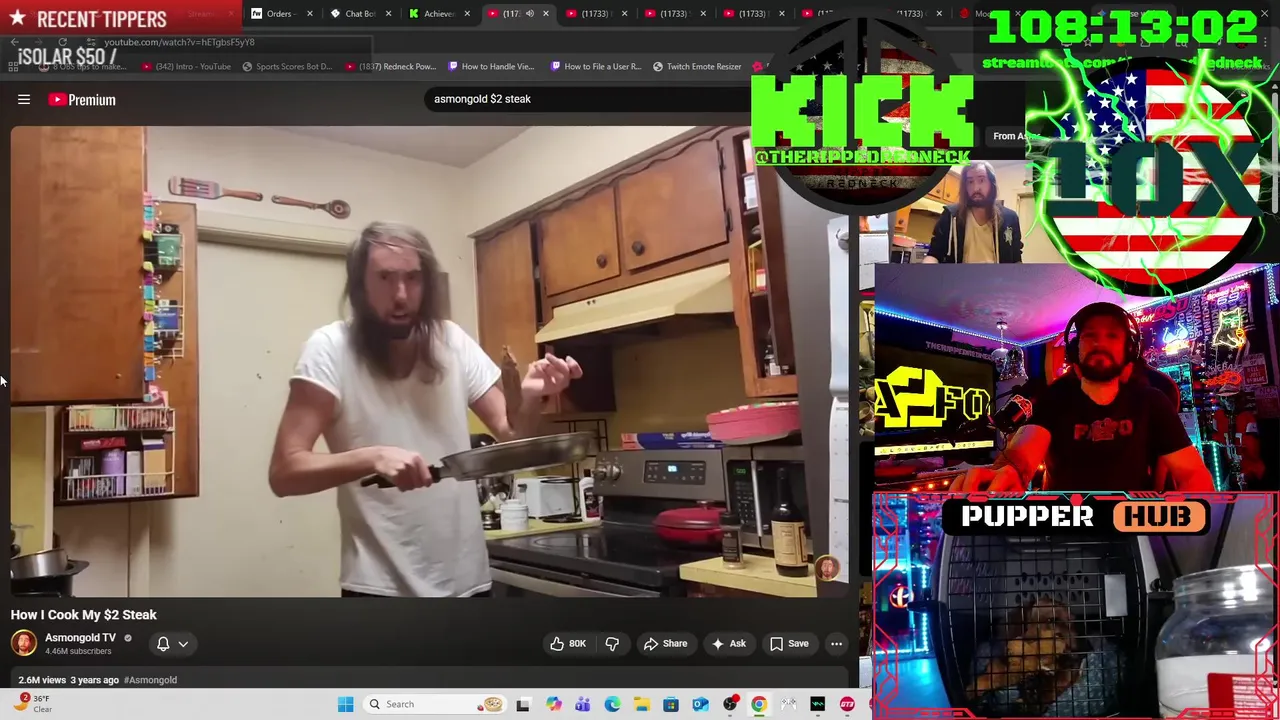Open OBS Studio on taskbar

coord(730,704)
